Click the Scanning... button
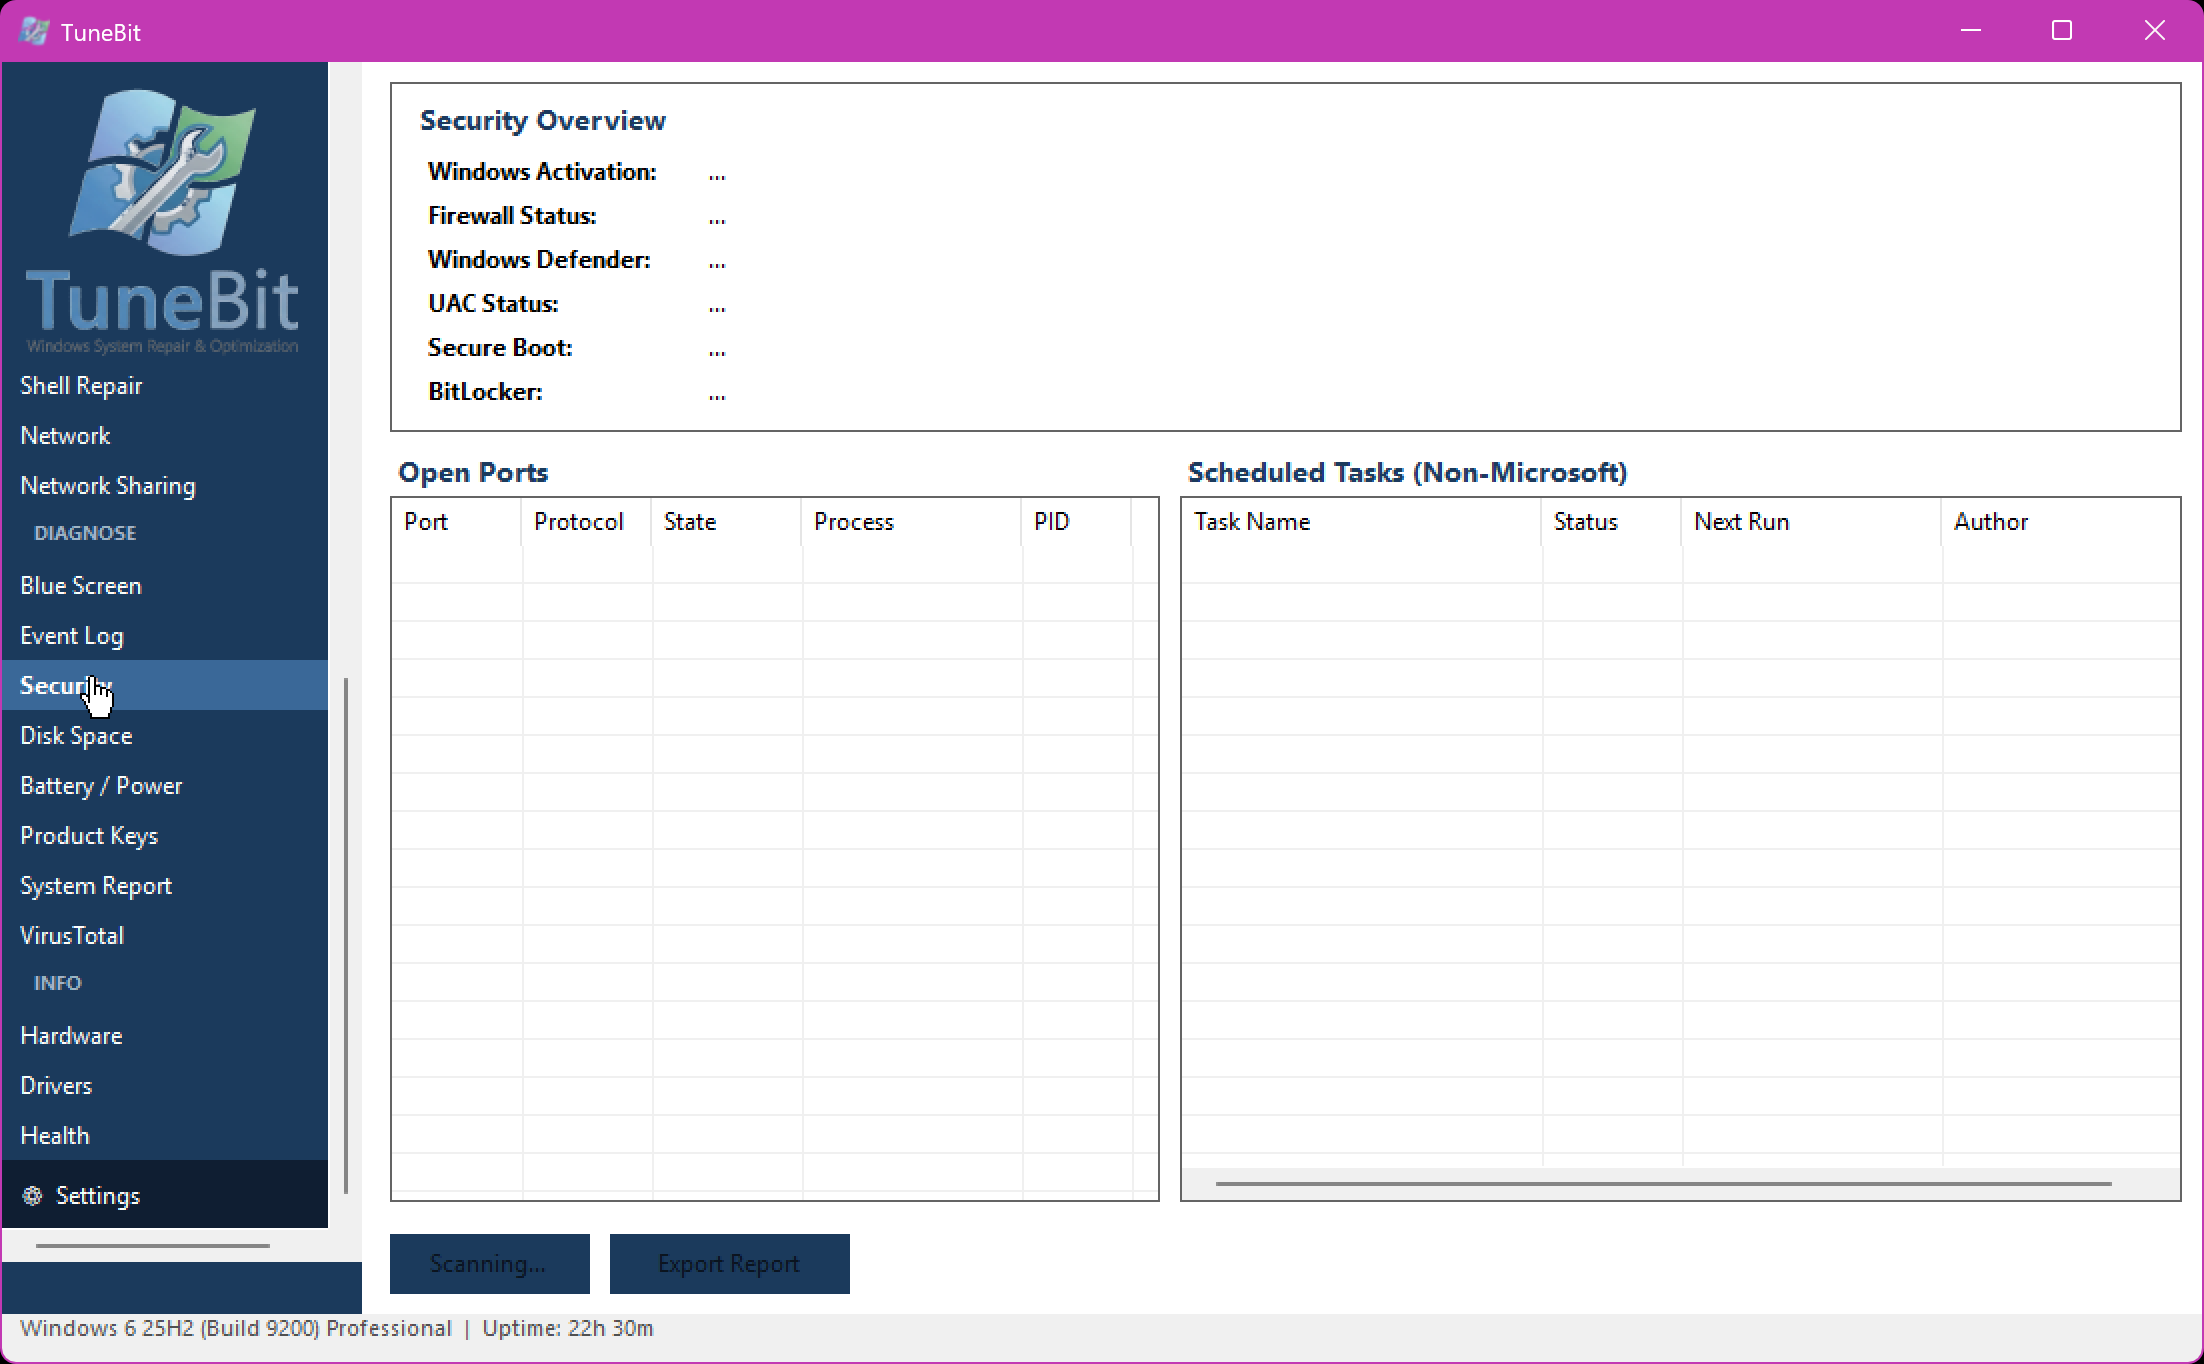 [489, 1264]
